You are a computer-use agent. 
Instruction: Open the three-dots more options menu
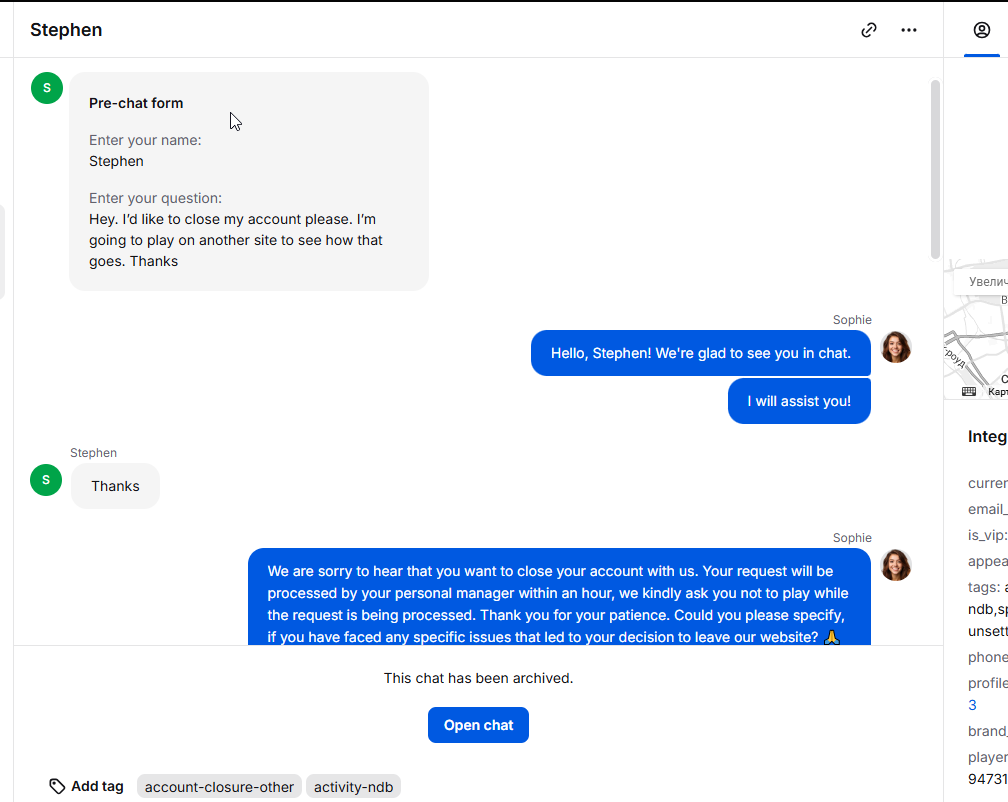(908, 30)
